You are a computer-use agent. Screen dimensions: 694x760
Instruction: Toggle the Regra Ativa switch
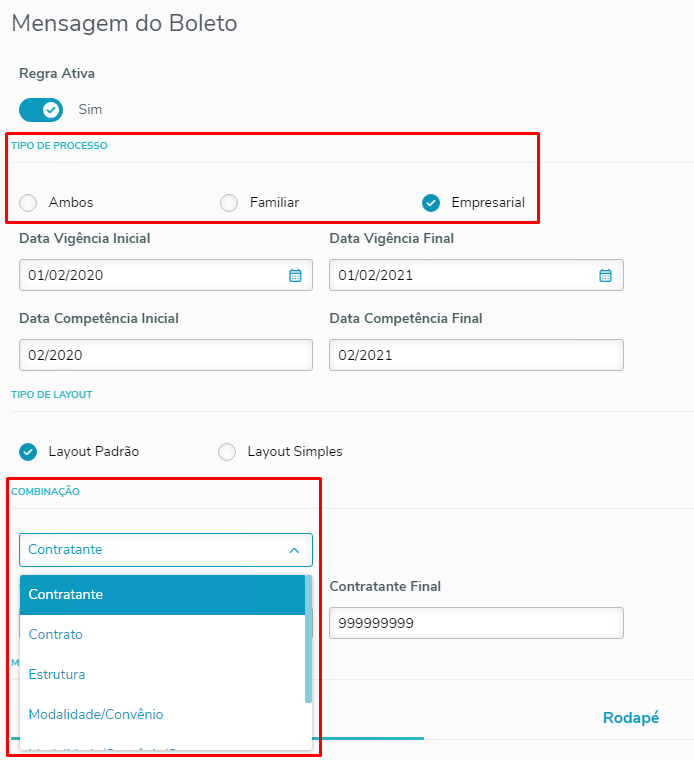point(41,109)
